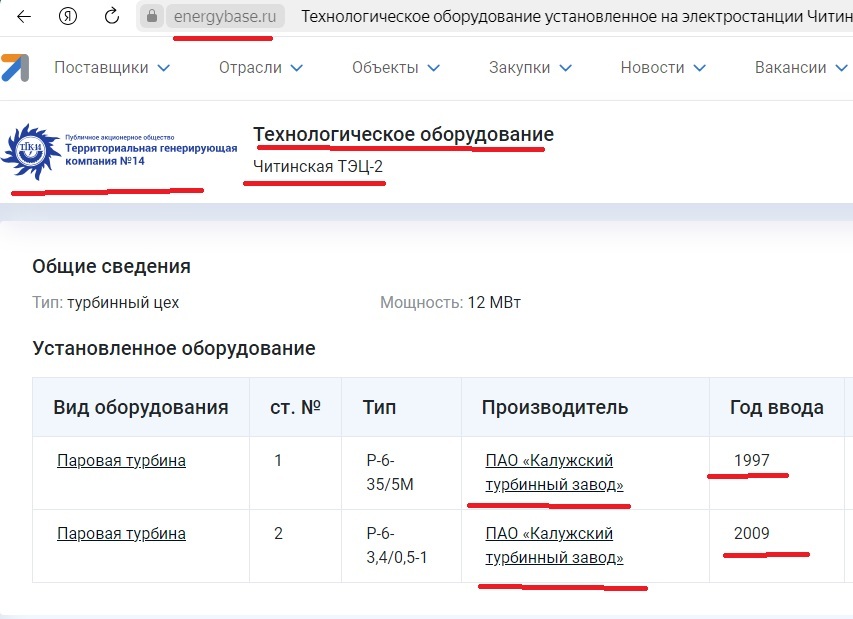Expand the Объекты dropdown menu
Viewport: 853px width, 619px height.
click(x=396, y=68)
